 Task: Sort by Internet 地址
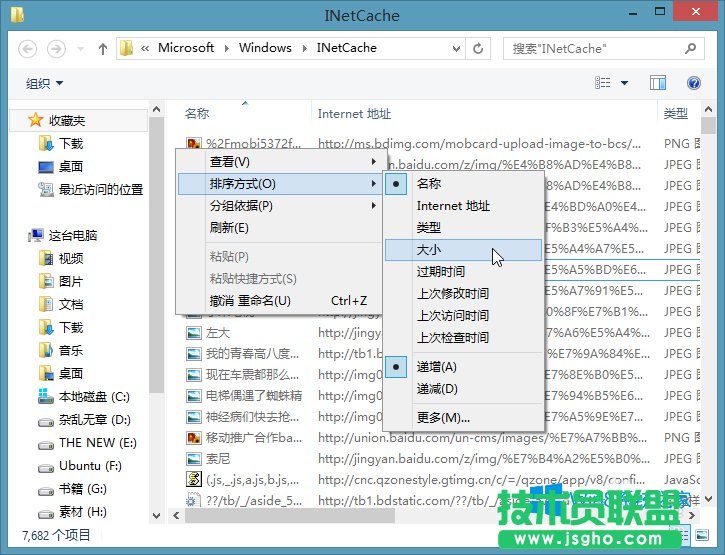[463, 206]
